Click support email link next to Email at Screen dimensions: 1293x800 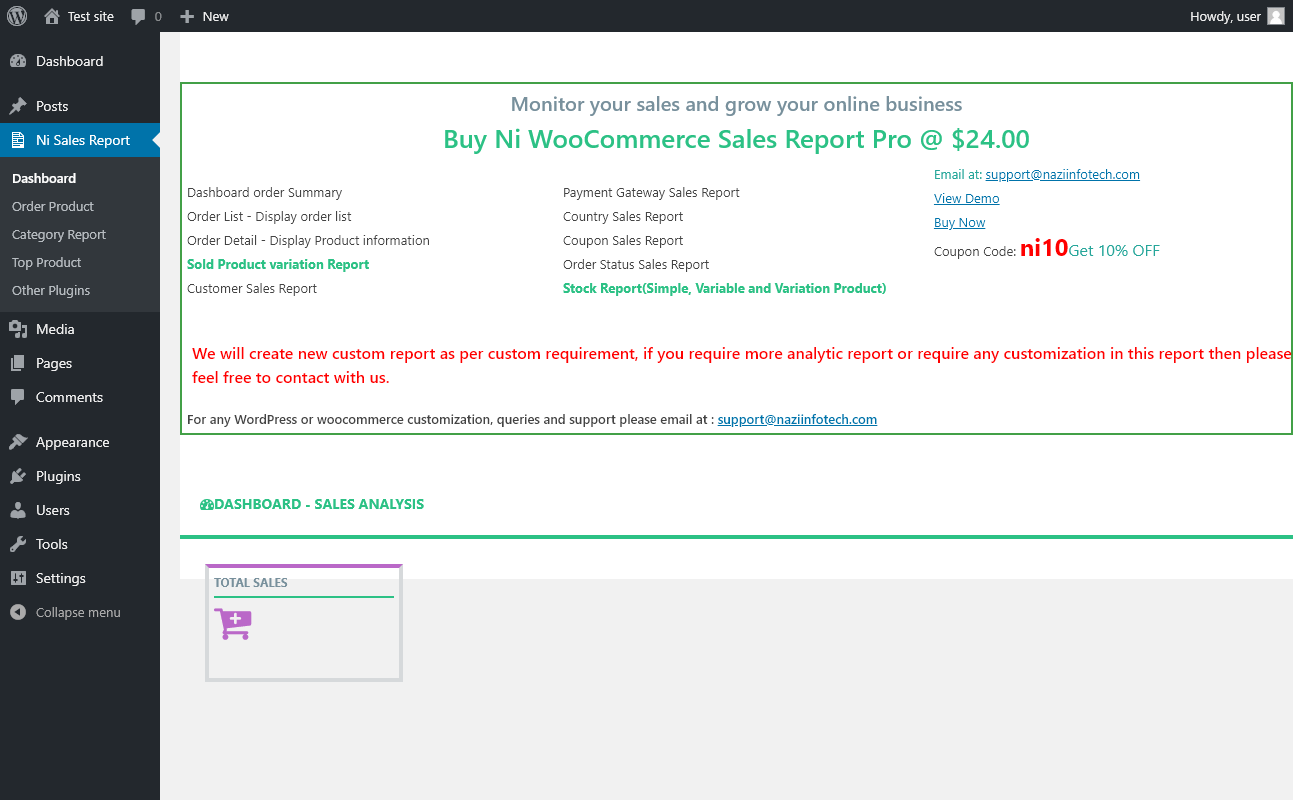pyautogui.click(x=1062, y=174)
